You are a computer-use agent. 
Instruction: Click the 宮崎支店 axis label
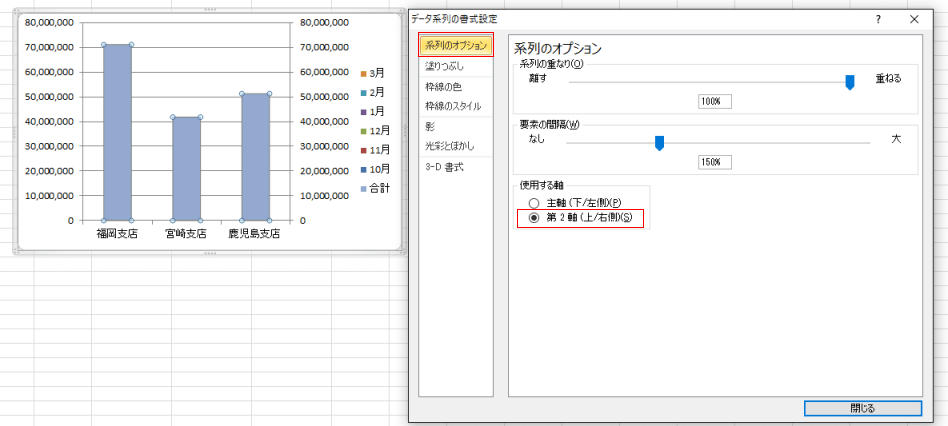tap(186, 234)
